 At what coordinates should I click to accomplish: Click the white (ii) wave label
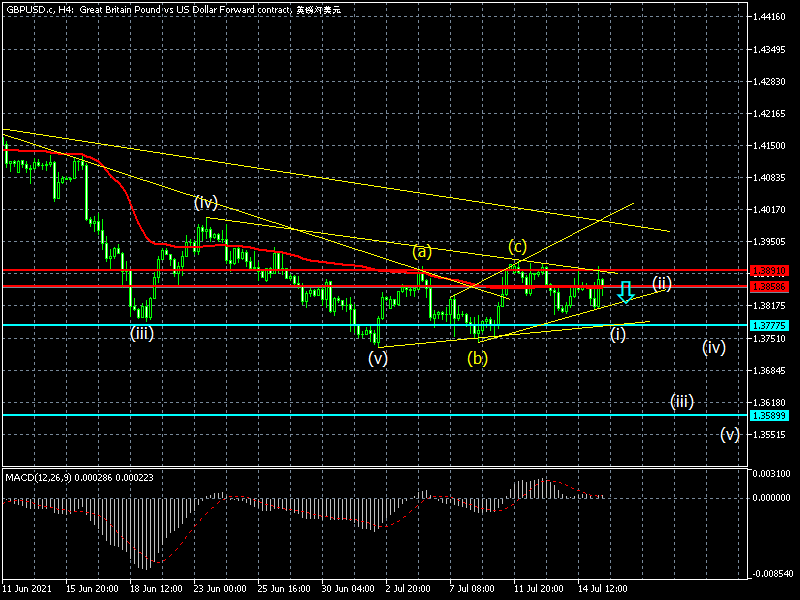click(662, 282)
